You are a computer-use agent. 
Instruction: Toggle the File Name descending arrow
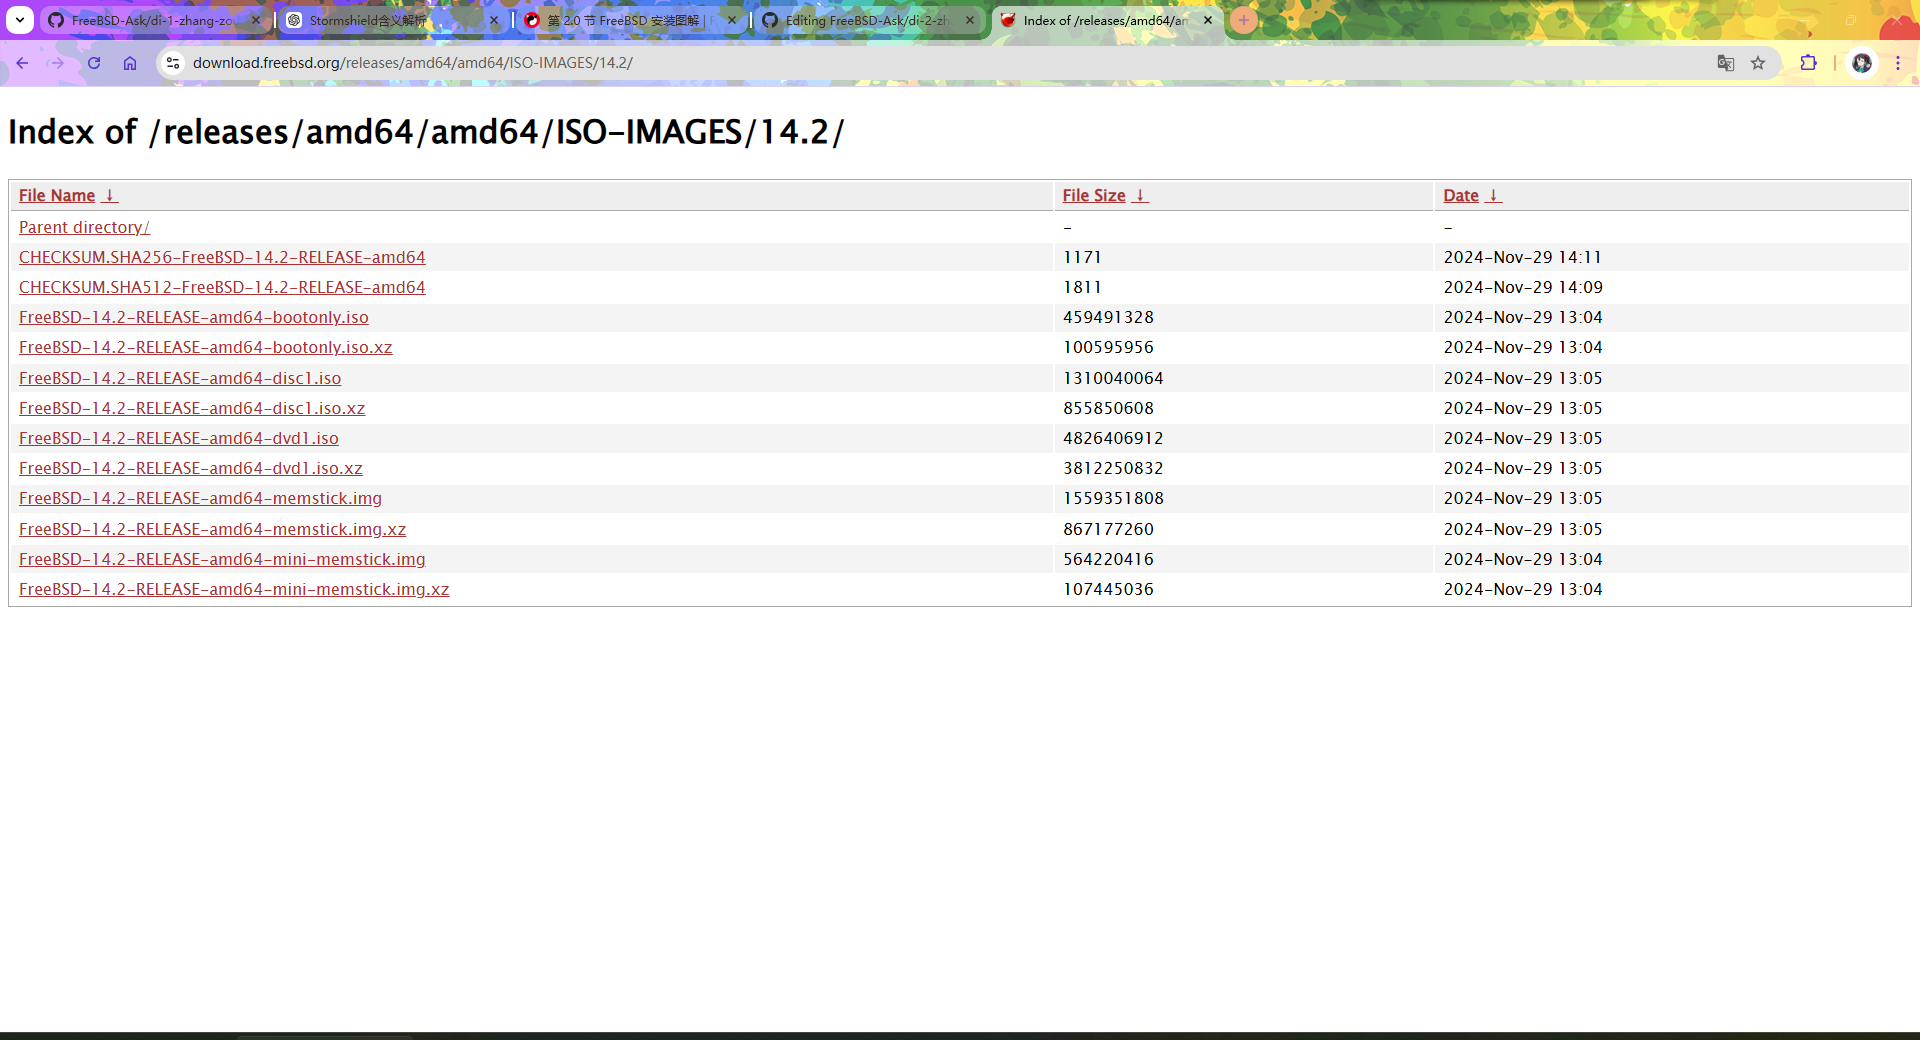[110, 196]
